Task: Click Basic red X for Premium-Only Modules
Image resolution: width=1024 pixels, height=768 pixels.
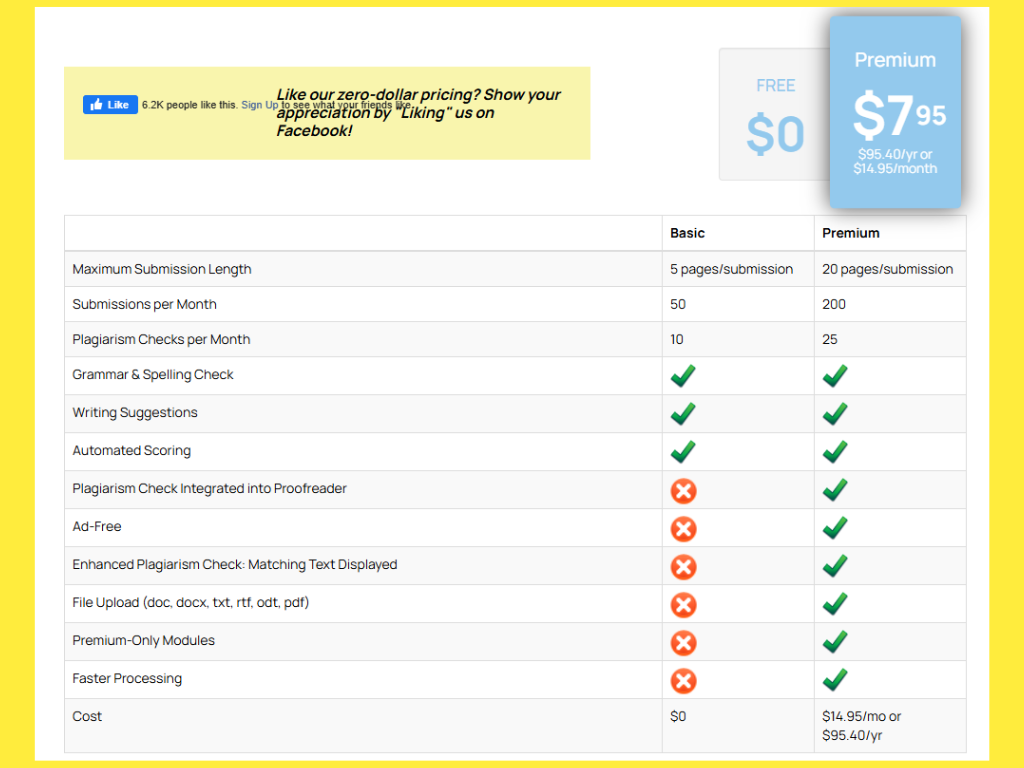Action: pos(684,643)
